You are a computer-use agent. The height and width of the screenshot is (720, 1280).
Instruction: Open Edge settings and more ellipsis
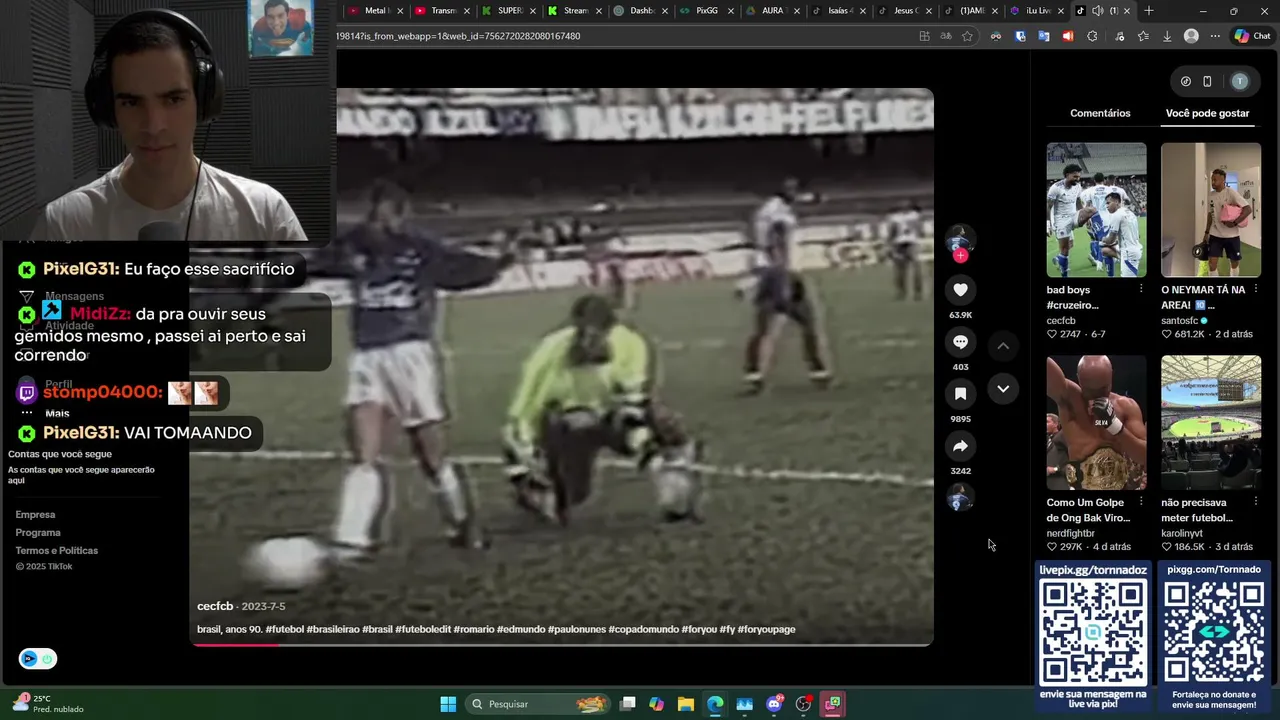point(1215,36)
